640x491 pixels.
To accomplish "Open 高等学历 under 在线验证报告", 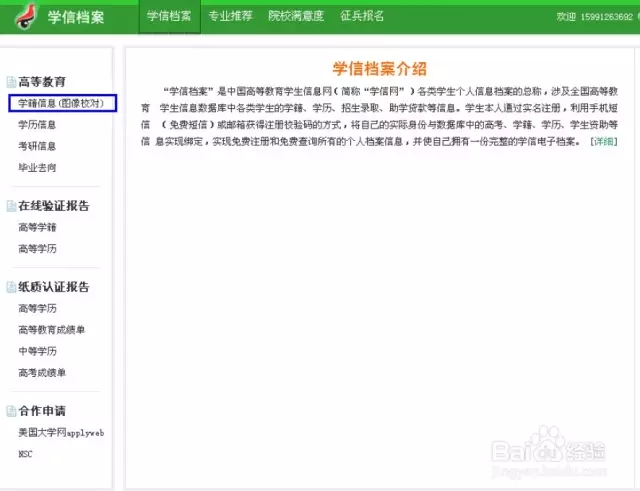I will 37,248.
